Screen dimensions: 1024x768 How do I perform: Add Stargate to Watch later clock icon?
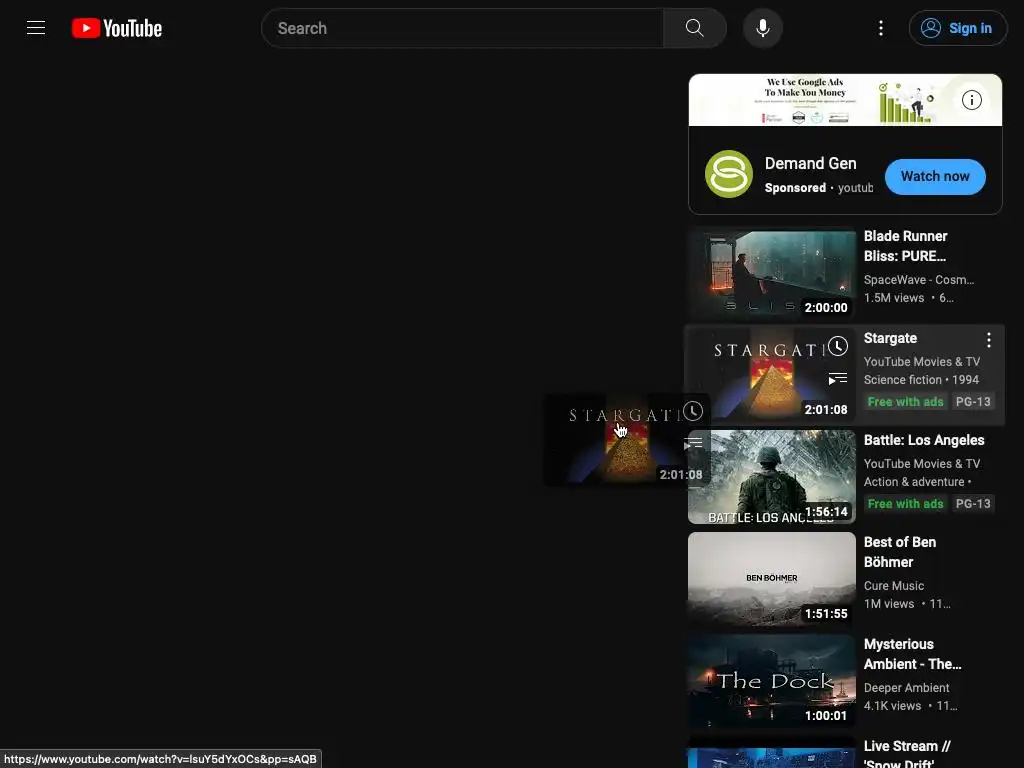click(x=838, y=346)
